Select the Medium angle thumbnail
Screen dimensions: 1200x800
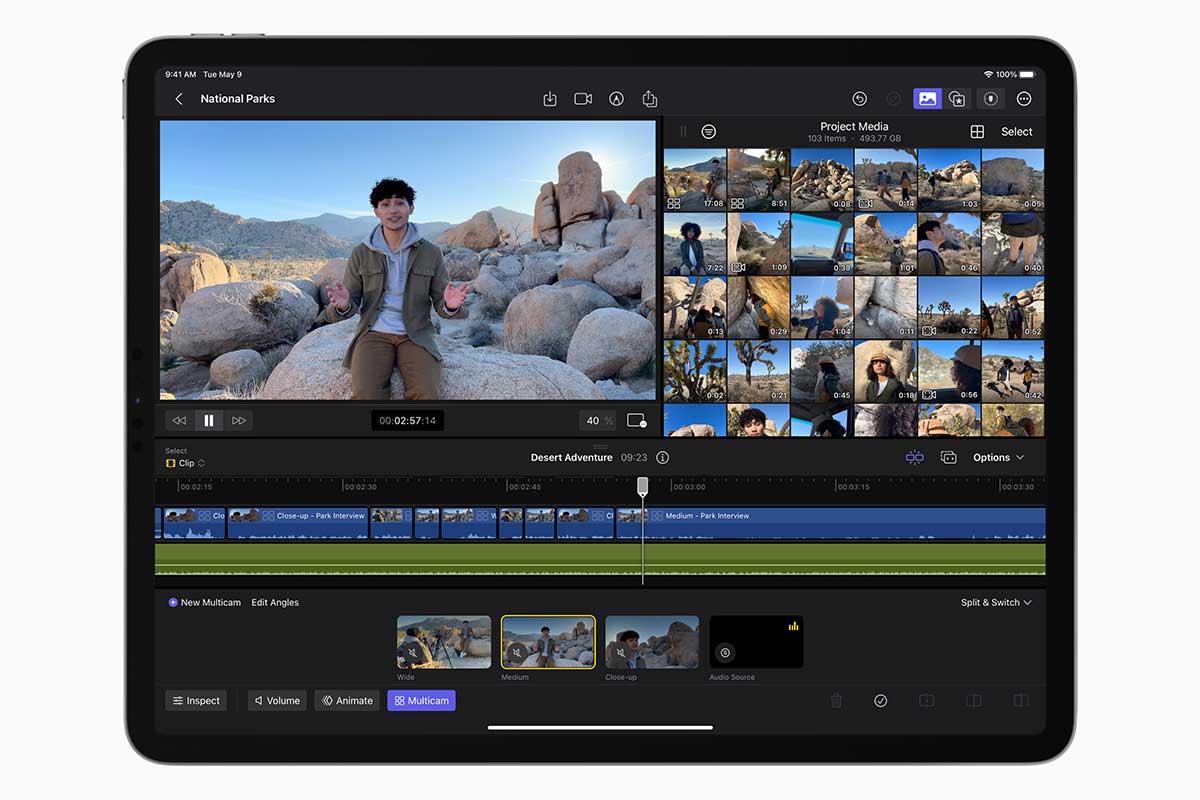point(548,641)
